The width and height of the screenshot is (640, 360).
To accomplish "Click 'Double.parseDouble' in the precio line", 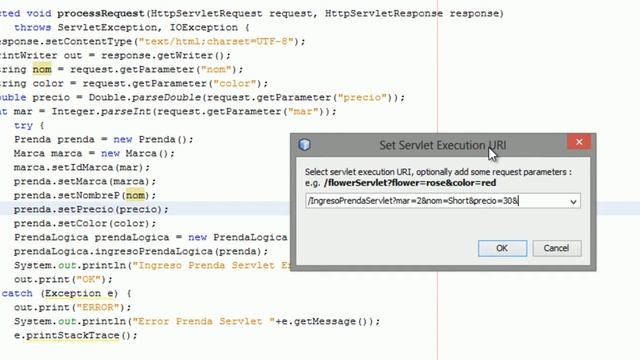I will tap(145, 98).
